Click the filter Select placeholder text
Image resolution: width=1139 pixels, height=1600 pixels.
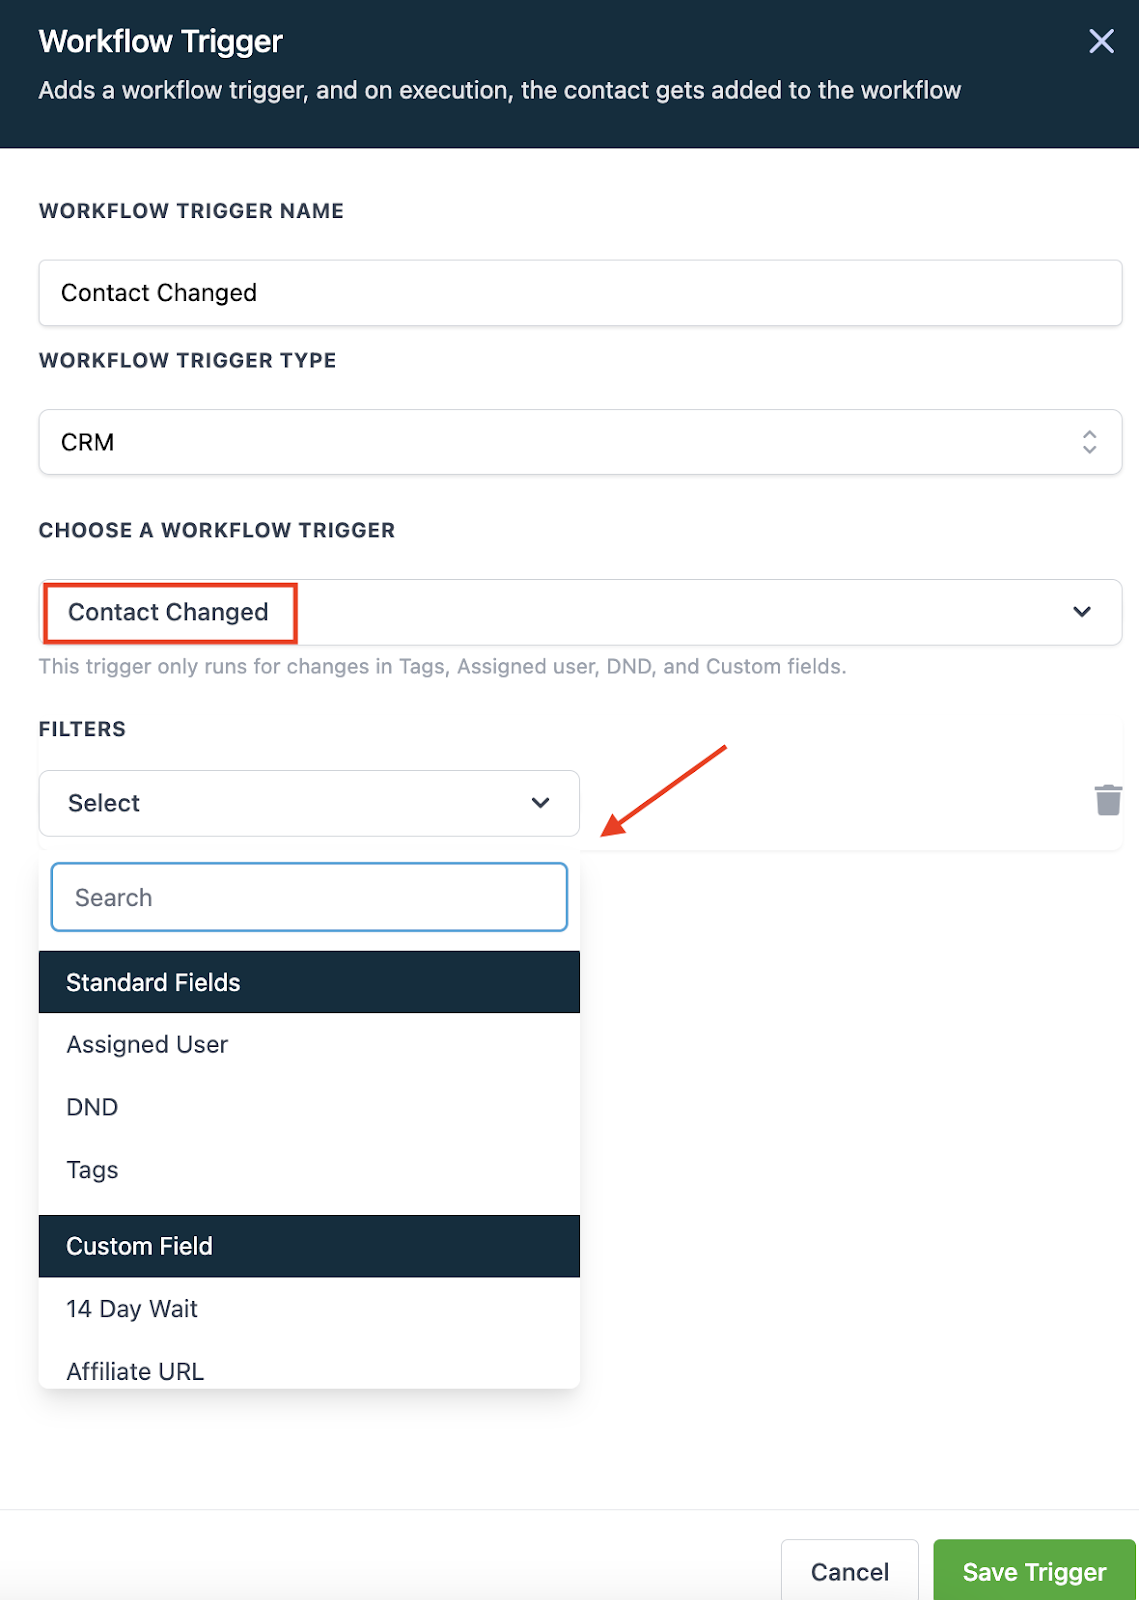pyautogui.click(x=104, y=803)
